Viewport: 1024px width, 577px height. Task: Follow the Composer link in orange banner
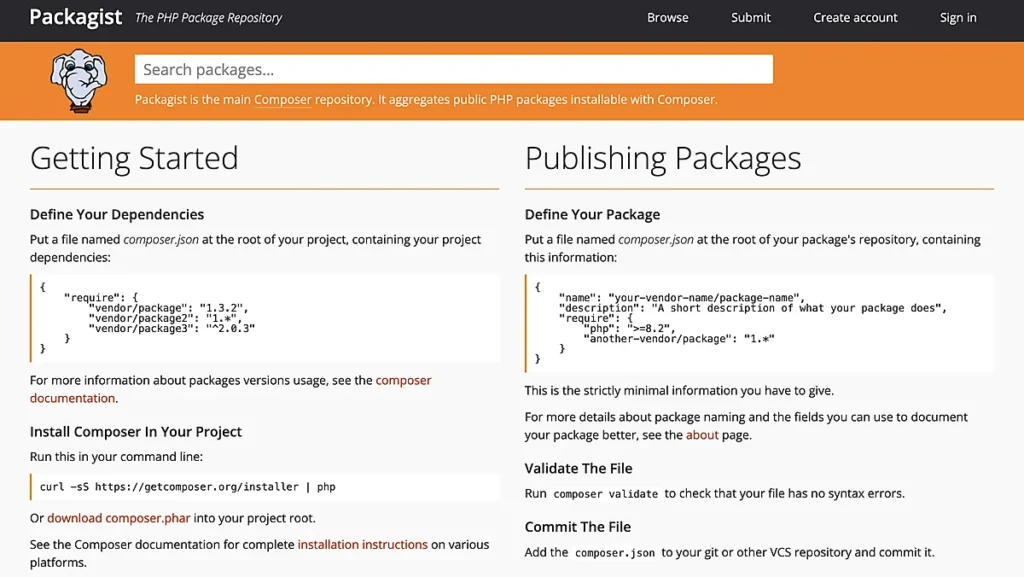click(282, 100)
